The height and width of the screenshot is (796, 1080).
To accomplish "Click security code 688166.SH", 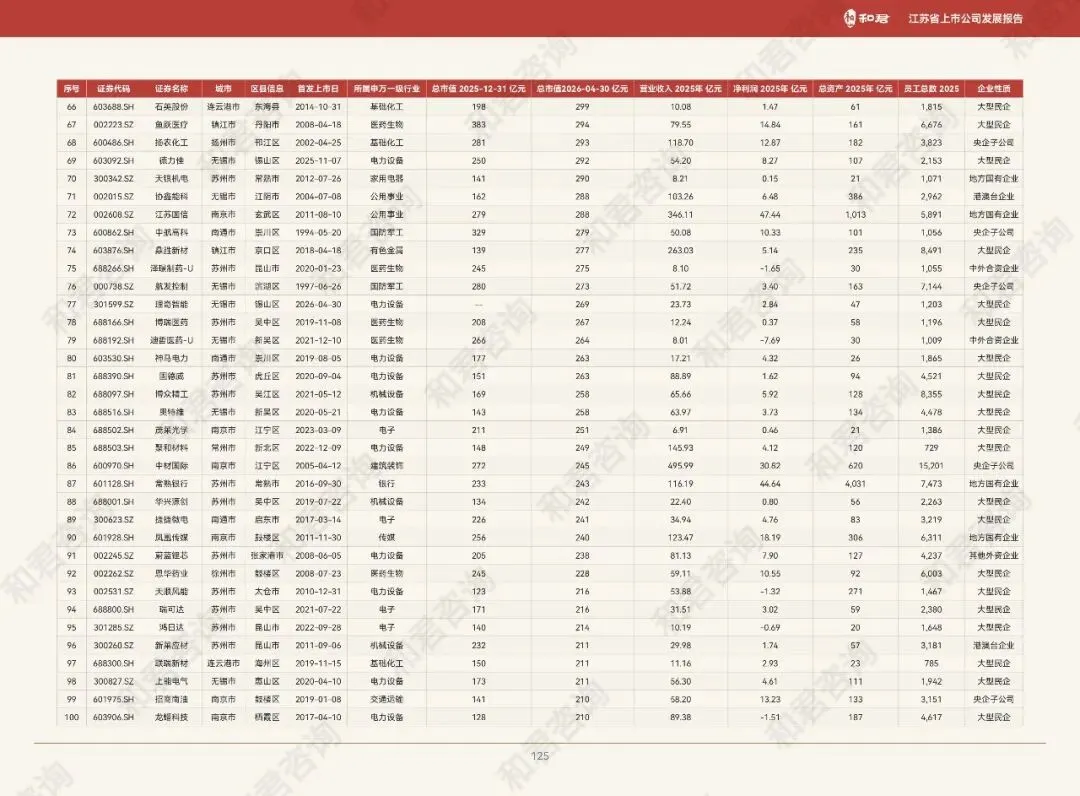I will tap(114, 322).
